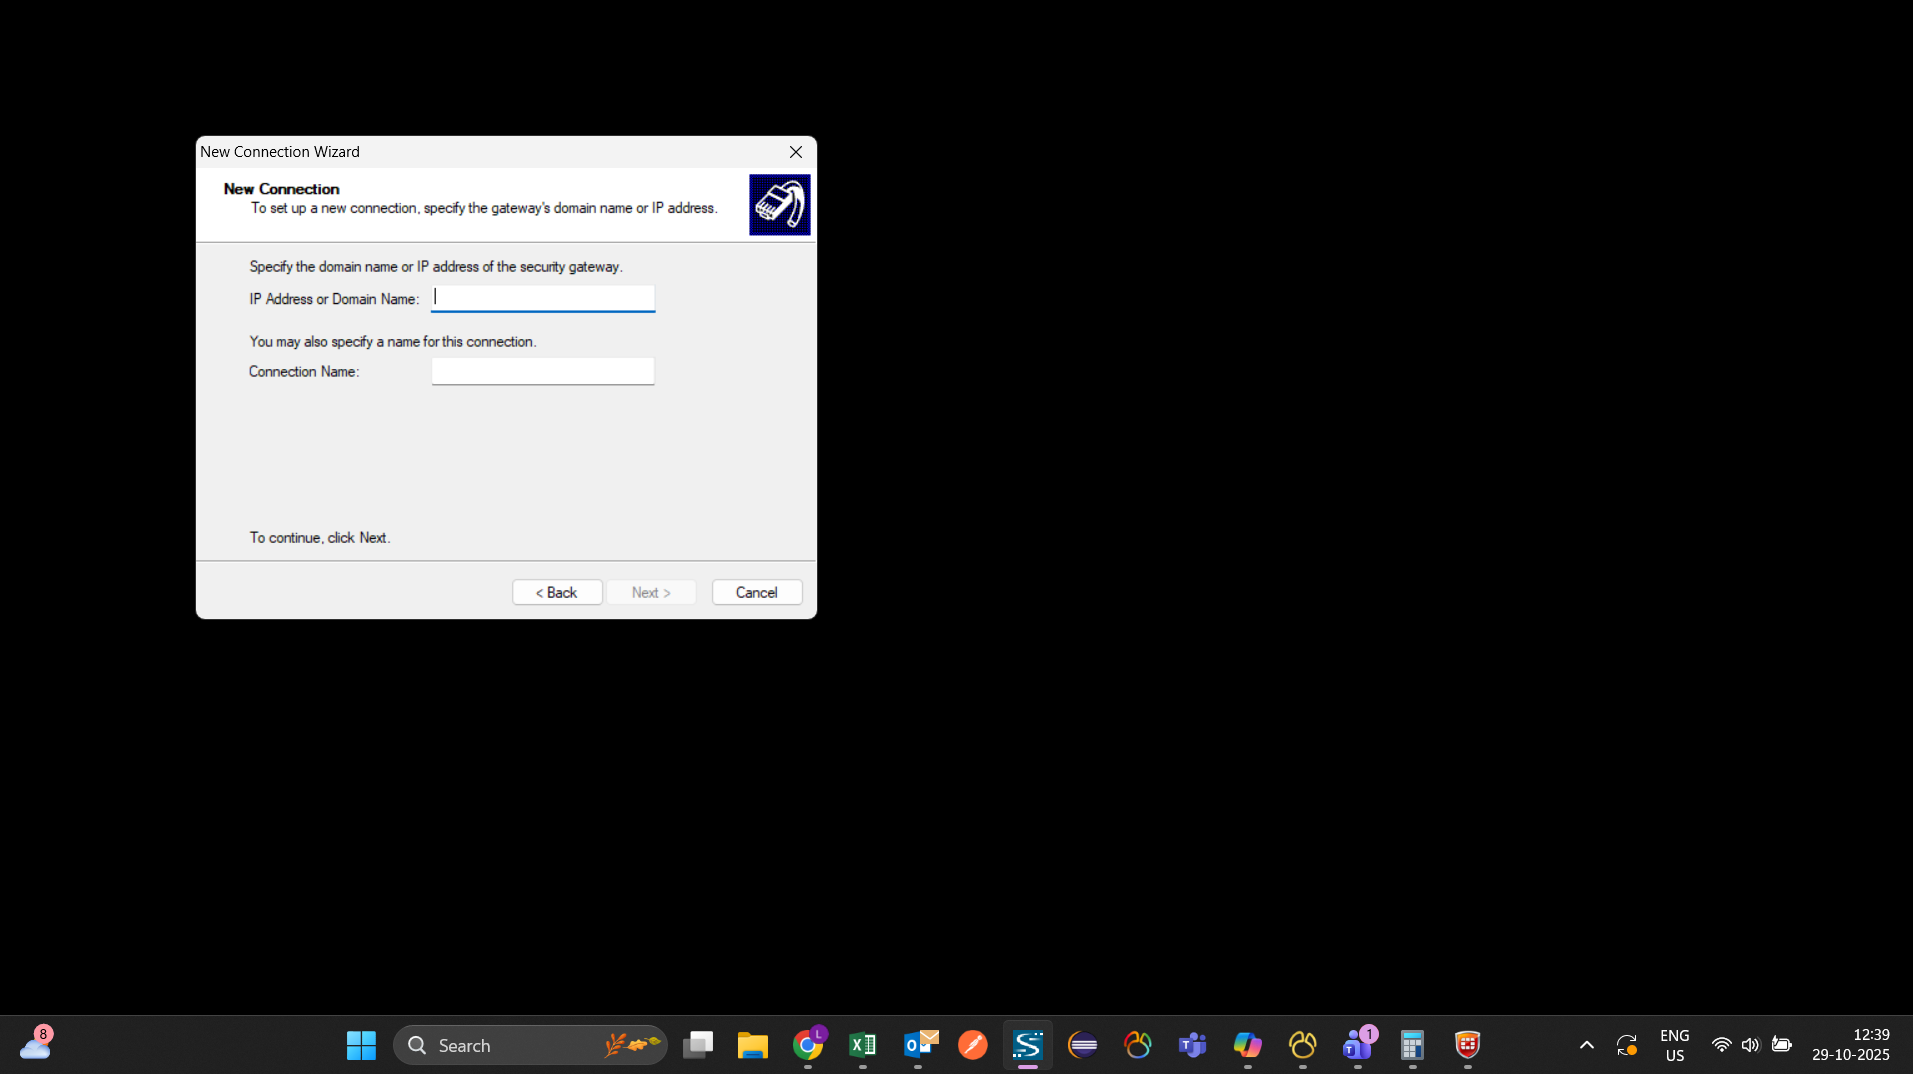Click the 'Connection Name:' label
Viewport: 1913px width, 1074px height.
[304, 371]
